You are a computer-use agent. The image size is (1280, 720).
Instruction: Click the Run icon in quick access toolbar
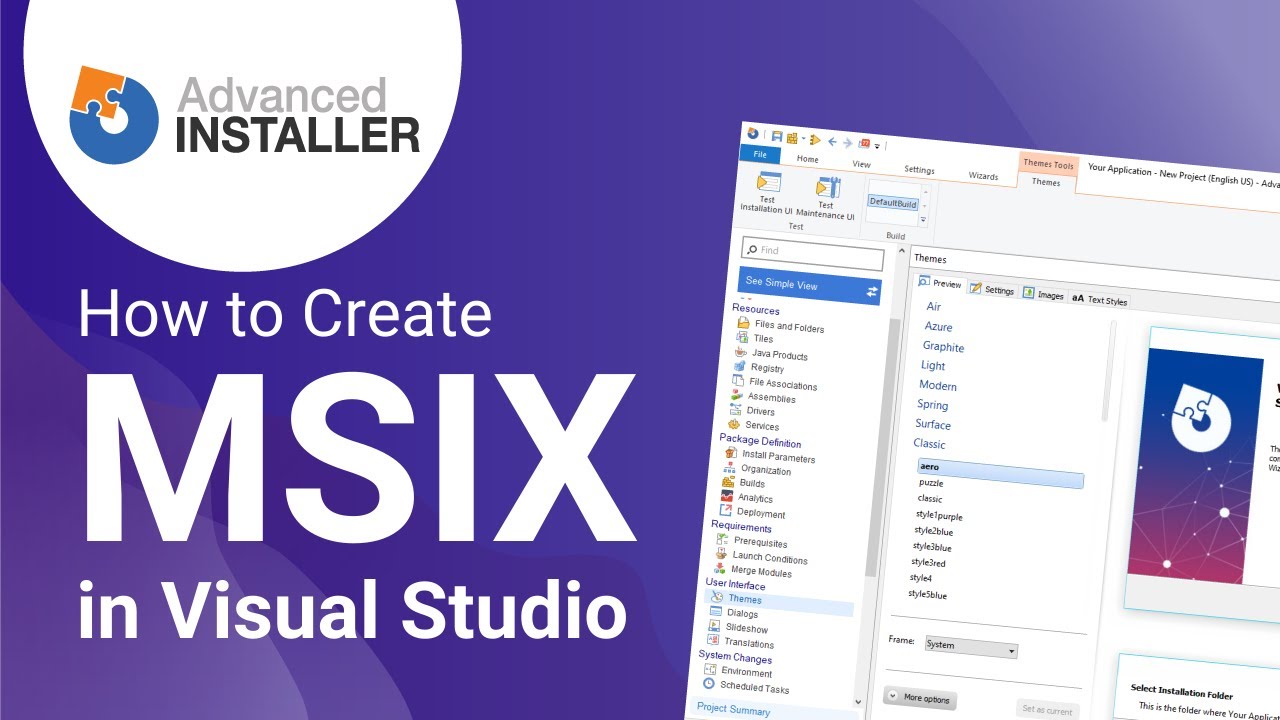[x=815, y=140]
